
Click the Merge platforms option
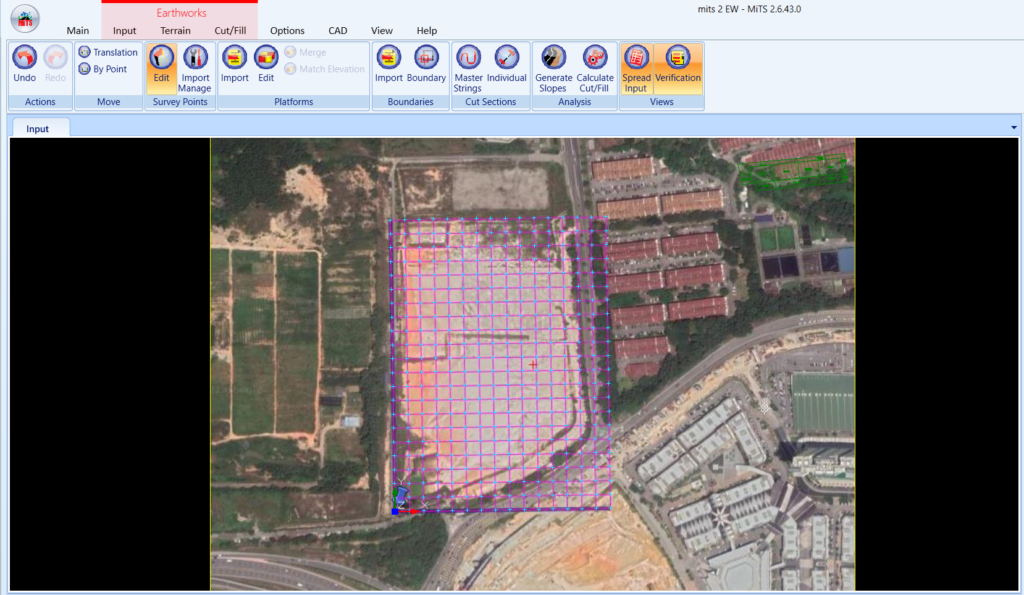tap(306, 52)
